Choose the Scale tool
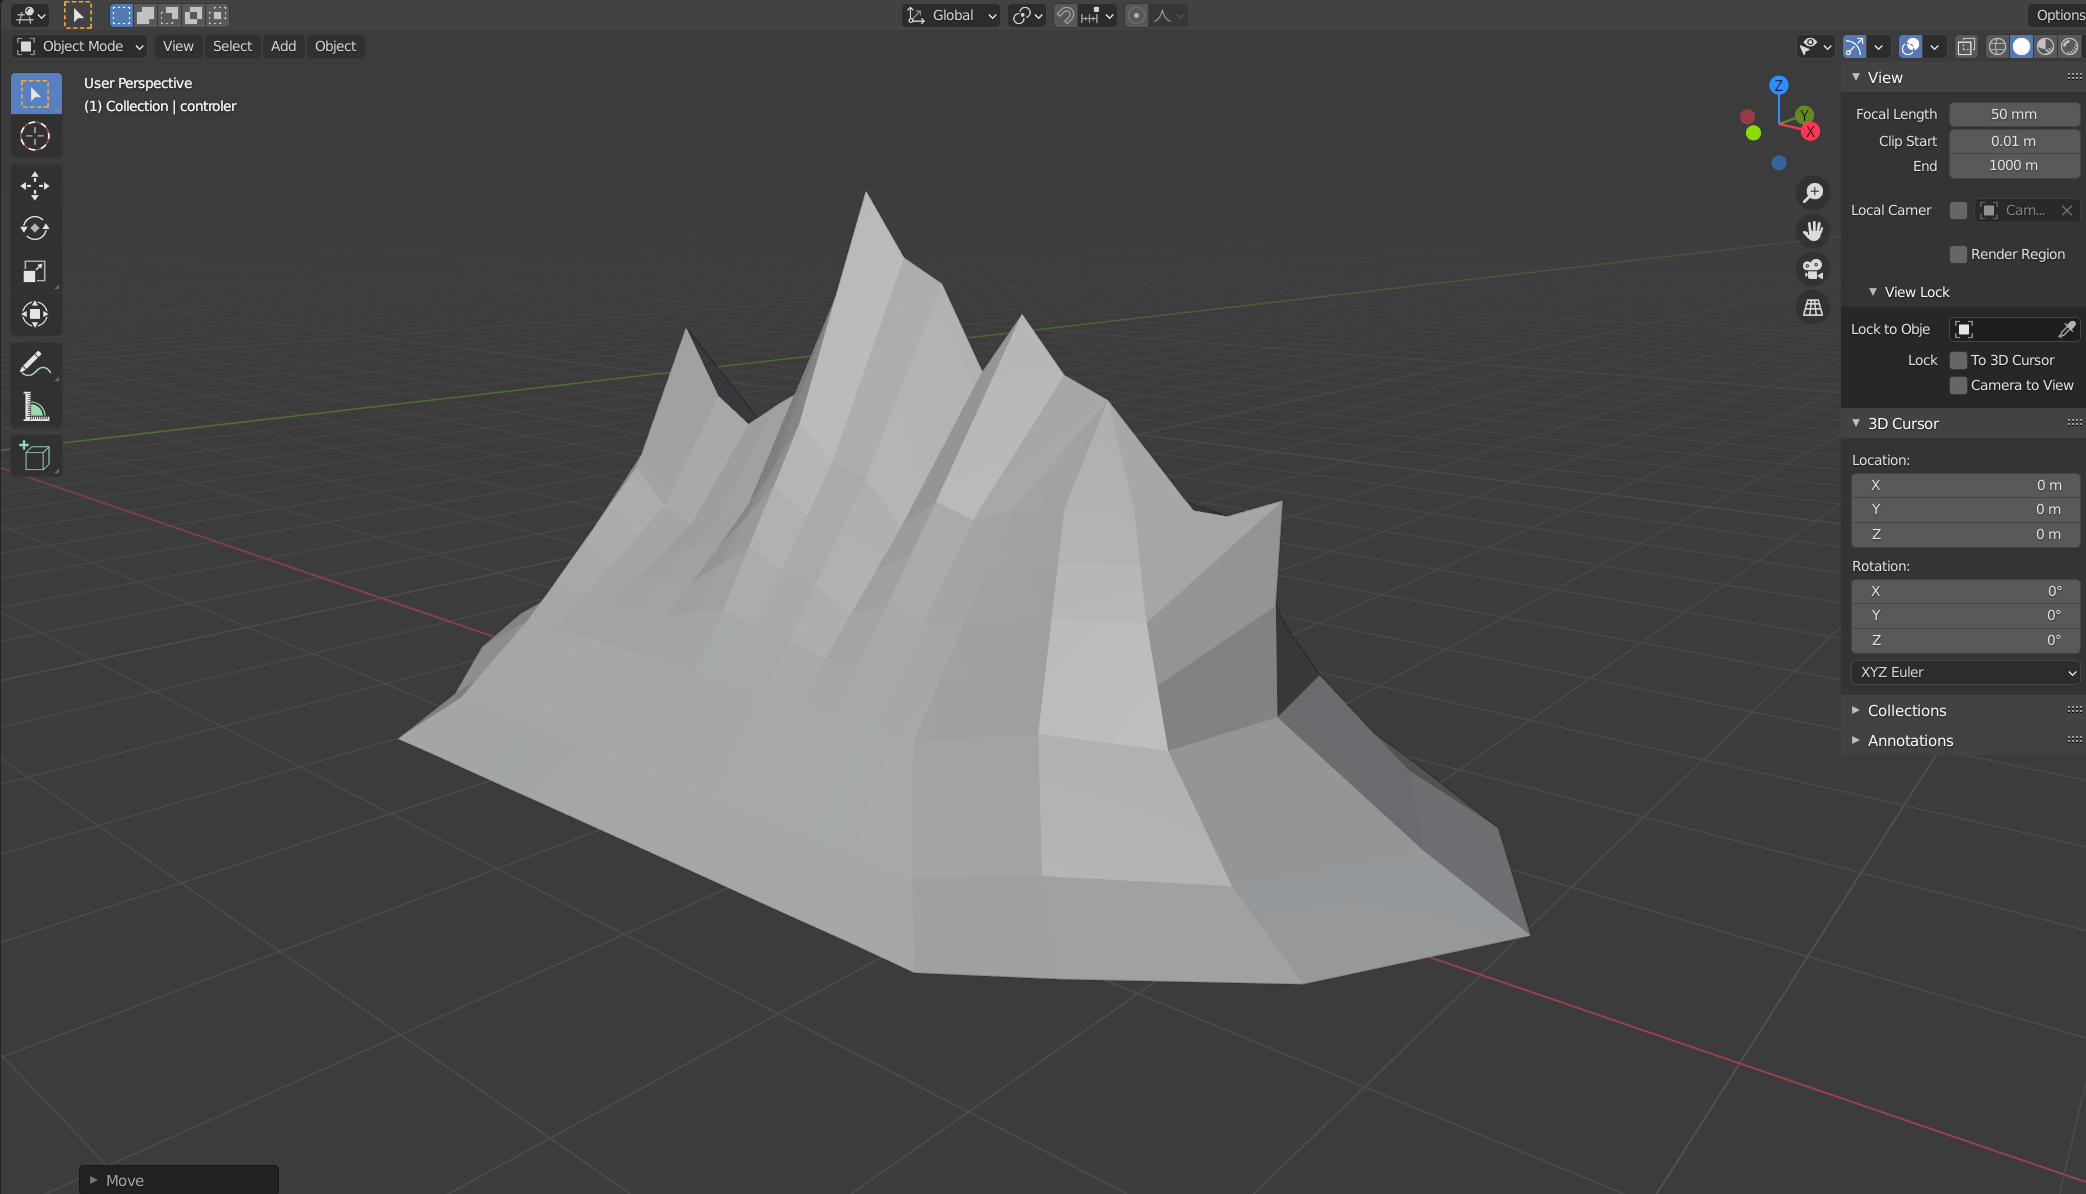This screenshot has width=2086, height=1194. tap(35, 272)
